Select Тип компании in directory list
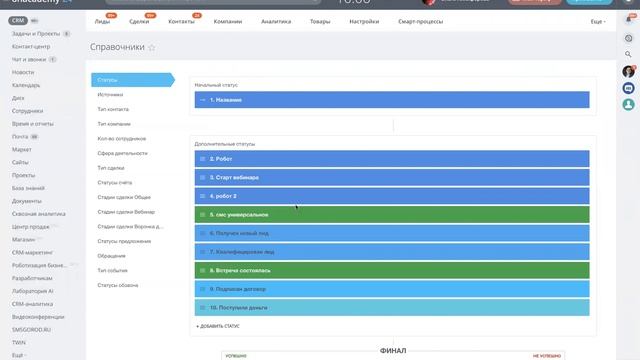640x360 pixels. click(x=114, y=124)
